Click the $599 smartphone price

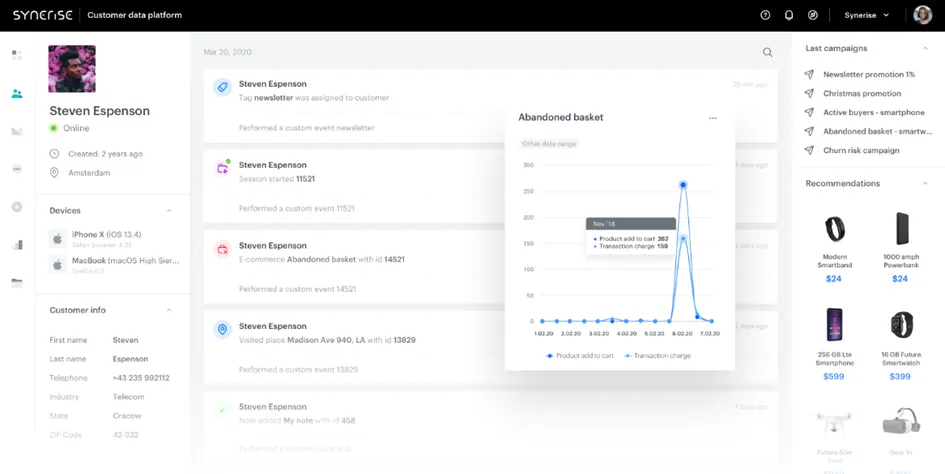[834, 376]
